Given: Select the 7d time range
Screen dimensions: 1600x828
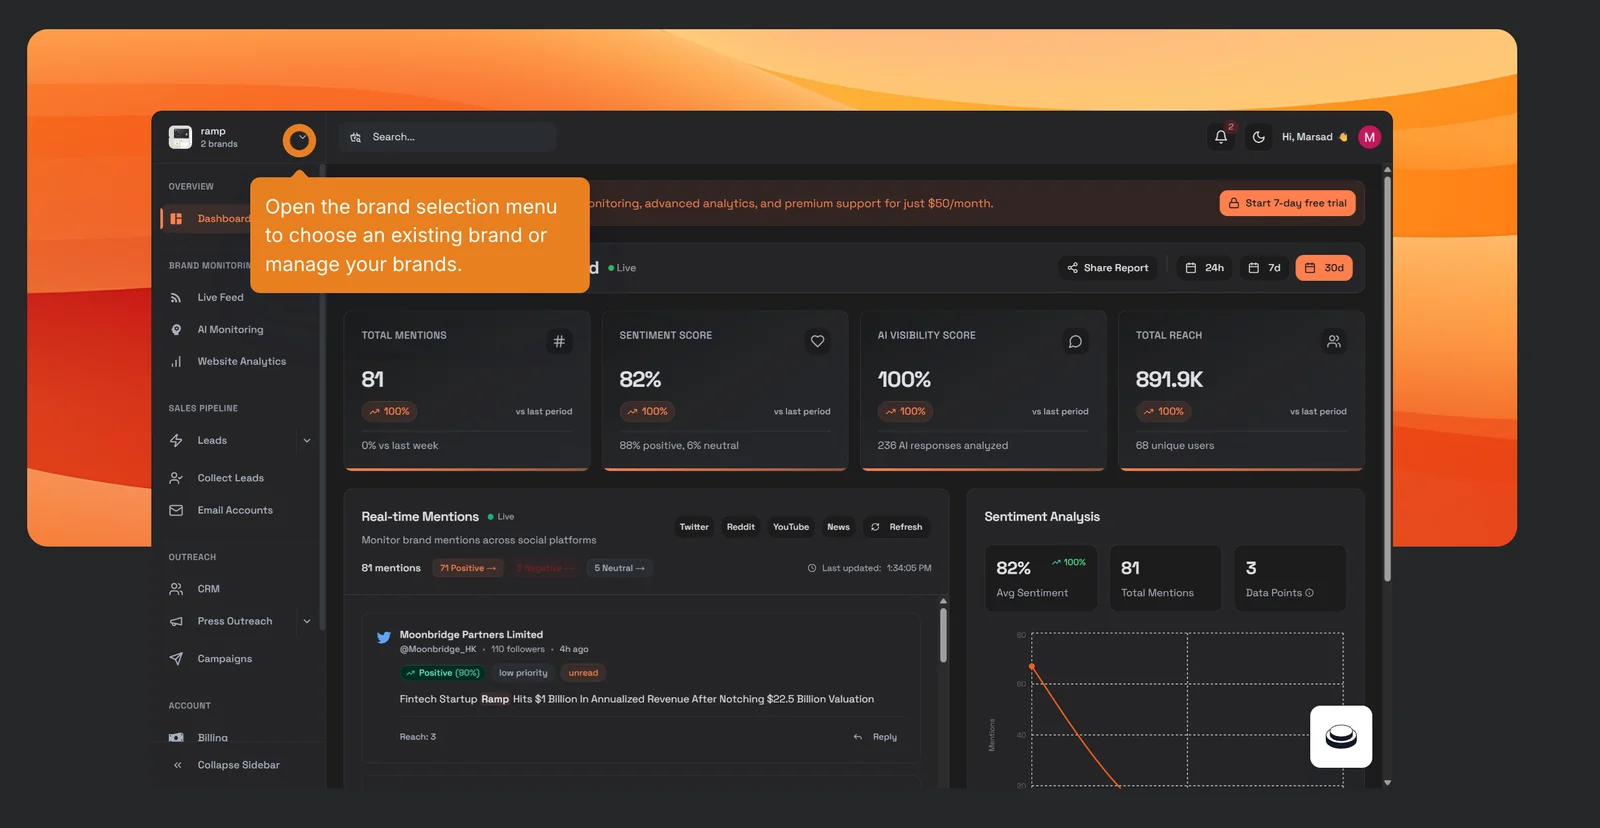Looking at the screenshot, I should point(1264,268).
